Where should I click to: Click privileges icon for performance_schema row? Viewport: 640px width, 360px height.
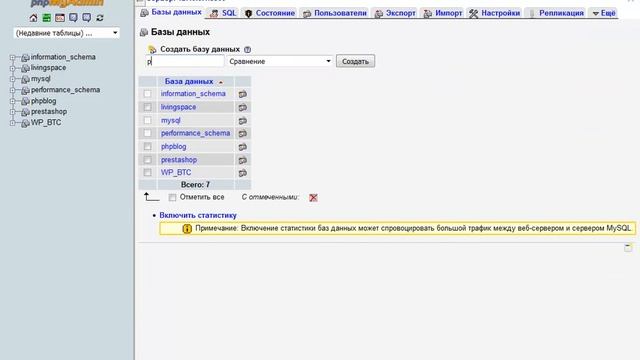pos(242,133)
